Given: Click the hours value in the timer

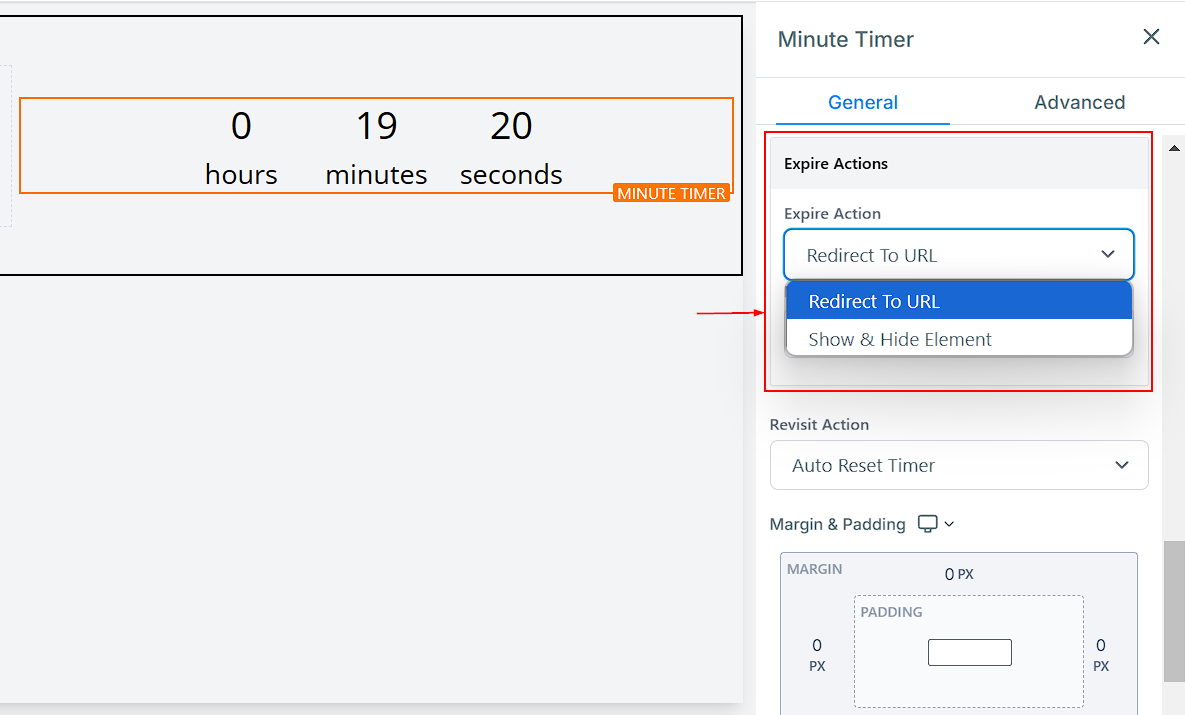Looking at the screenshot, I should click(x=241, y=126).
